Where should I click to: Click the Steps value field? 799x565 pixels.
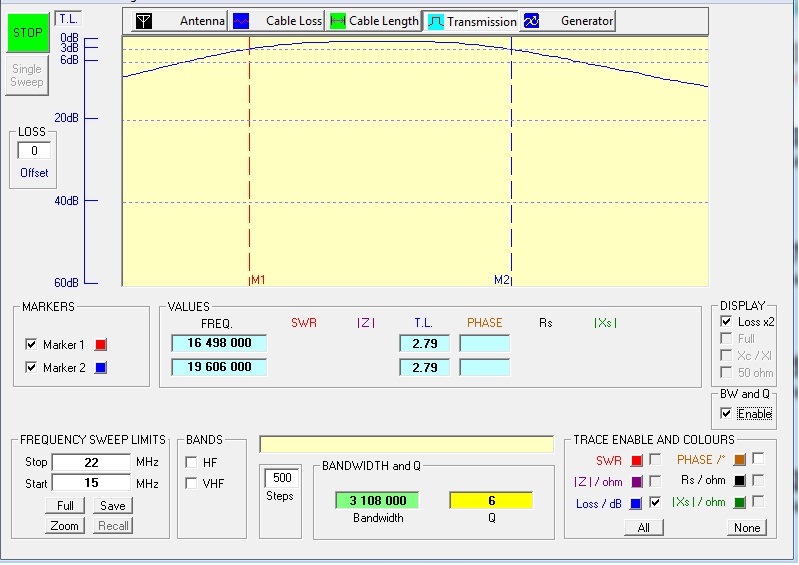pyautogui.click(x=281, y=478)
